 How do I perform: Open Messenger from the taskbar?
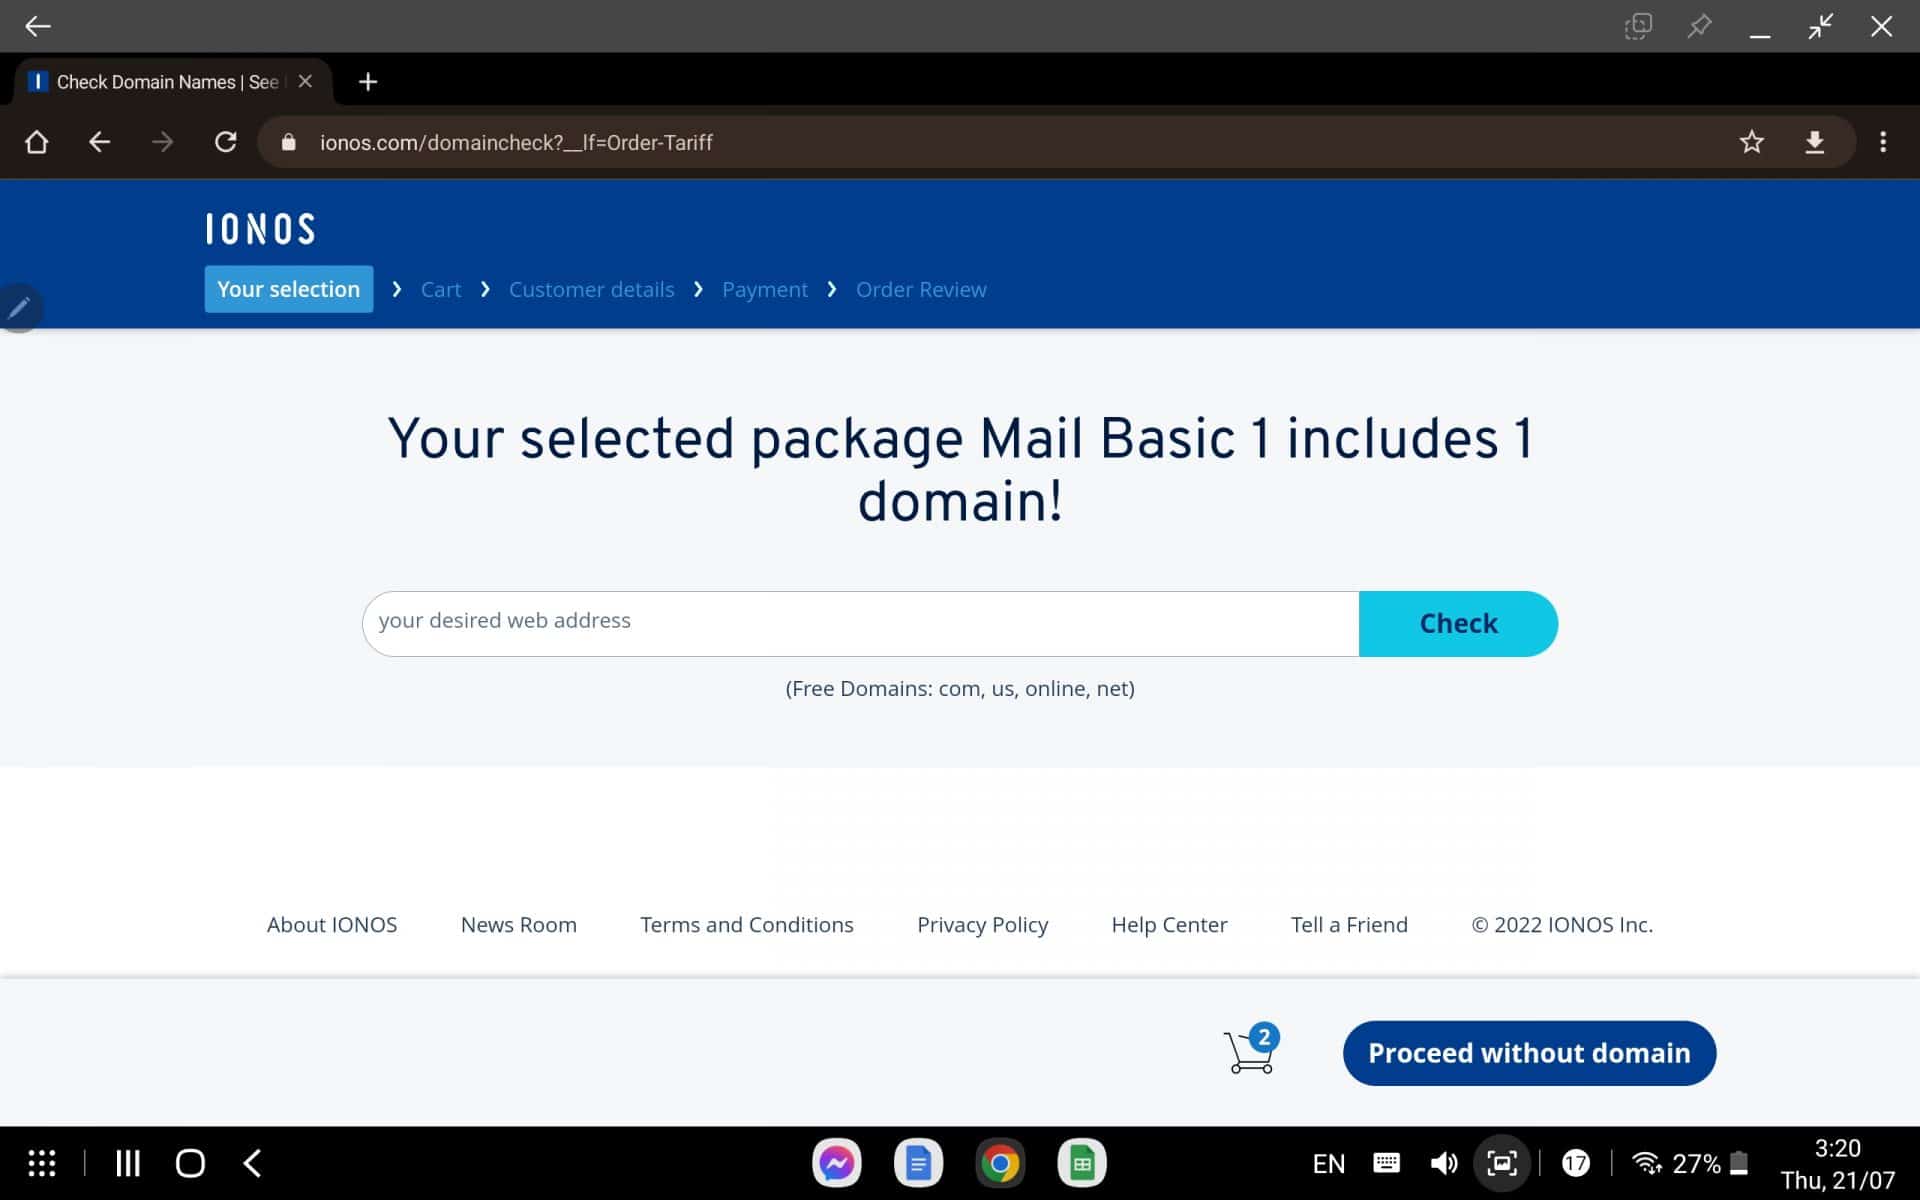pyautogui.click(x=836, y=1162)
